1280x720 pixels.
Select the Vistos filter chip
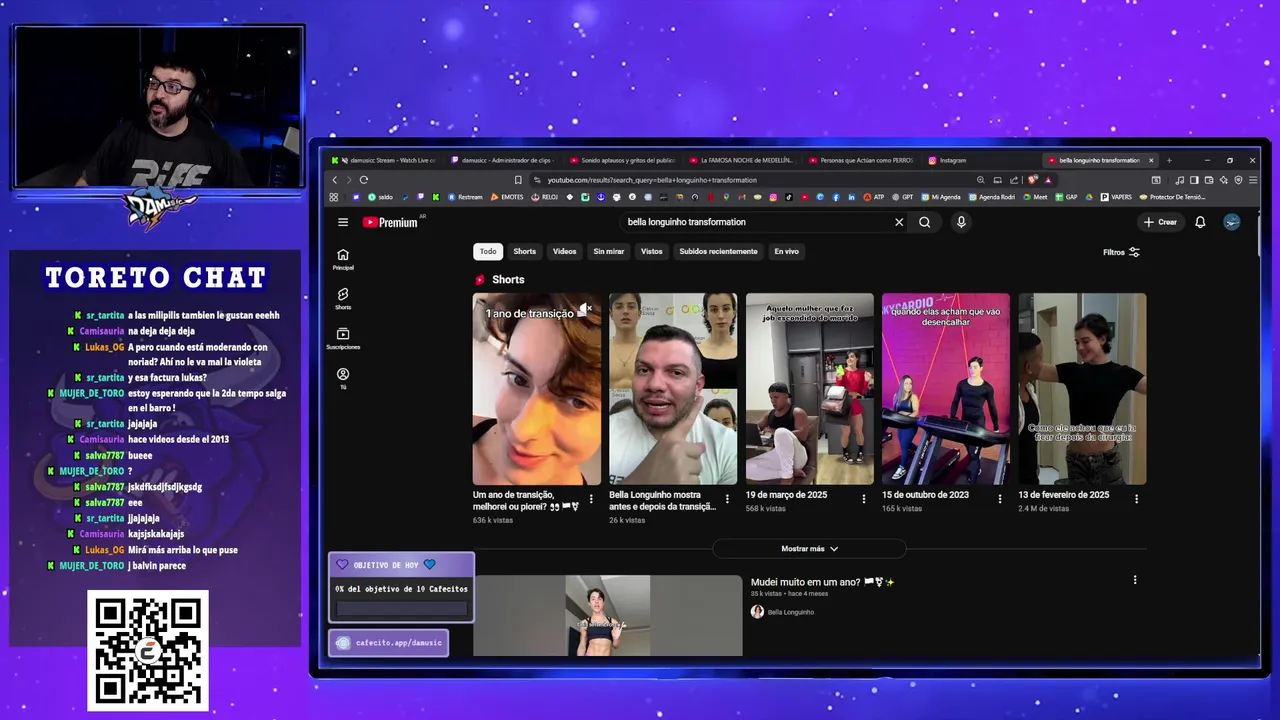click(x=651, y=251)
